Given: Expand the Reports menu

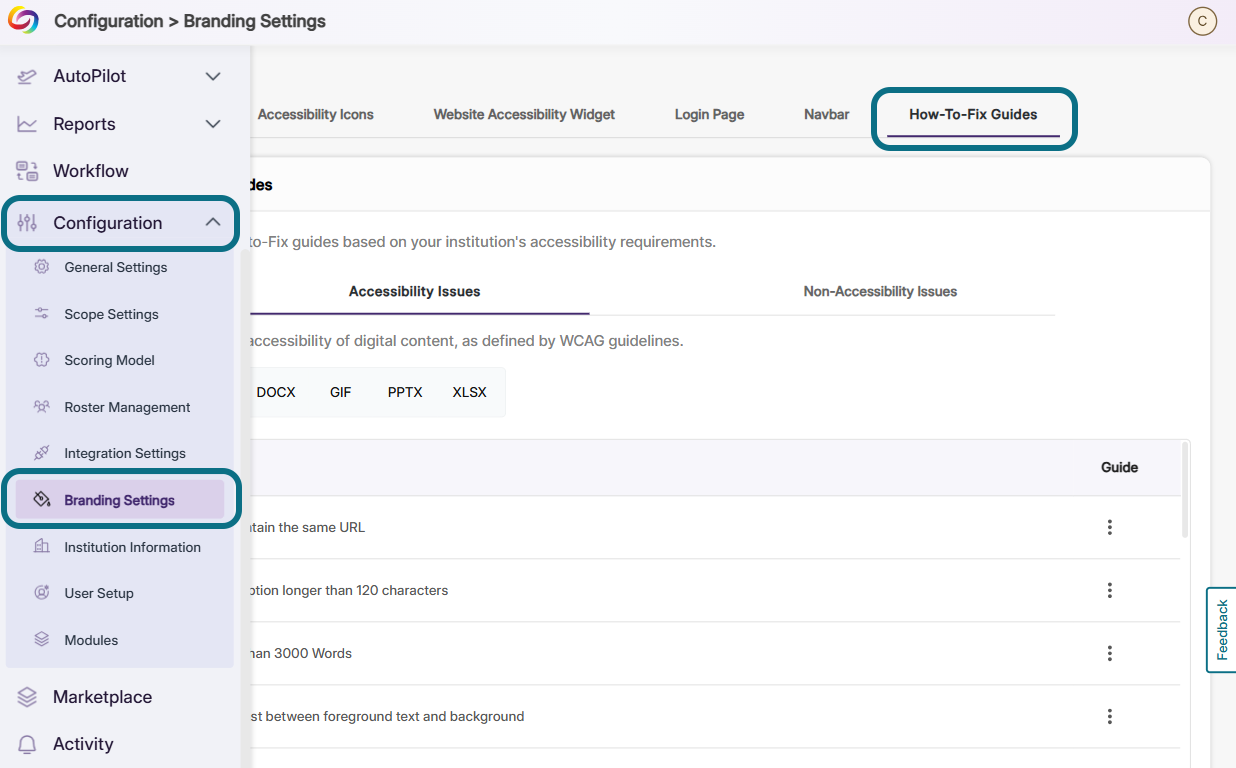Looking at the screenshot, I should (212, 124).
